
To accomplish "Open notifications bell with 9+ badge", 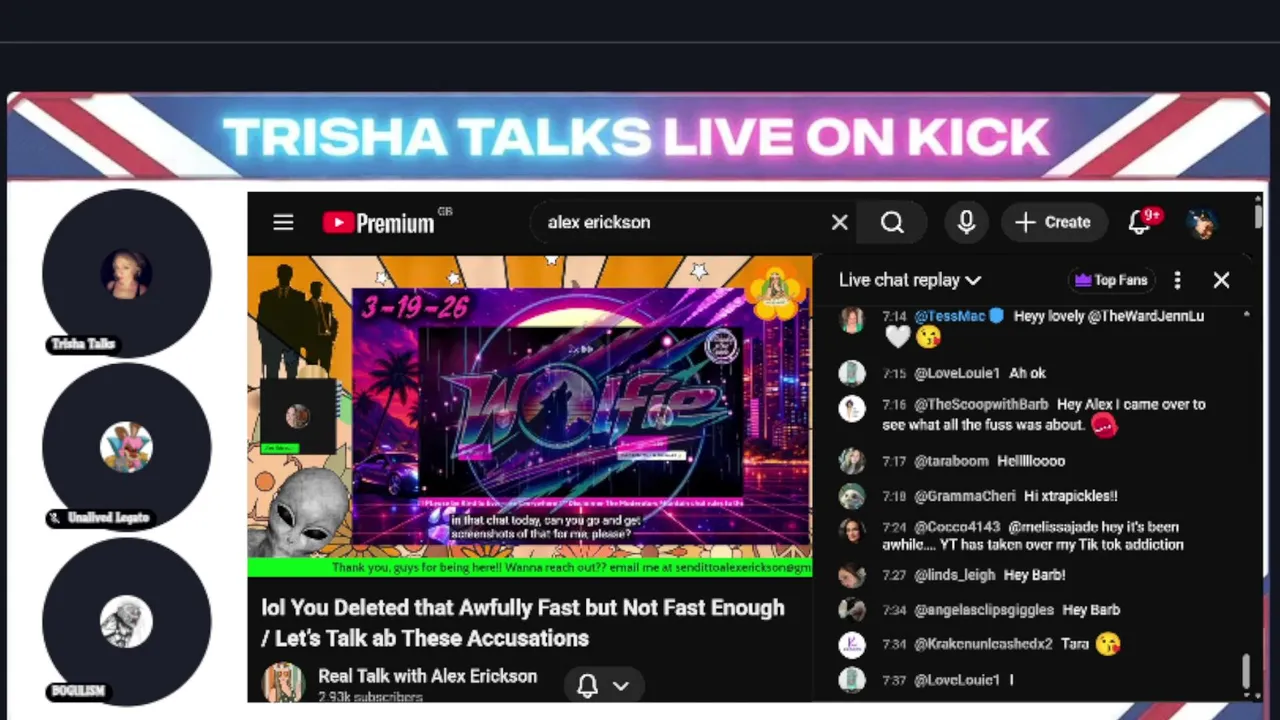I will click(1142, 221).
